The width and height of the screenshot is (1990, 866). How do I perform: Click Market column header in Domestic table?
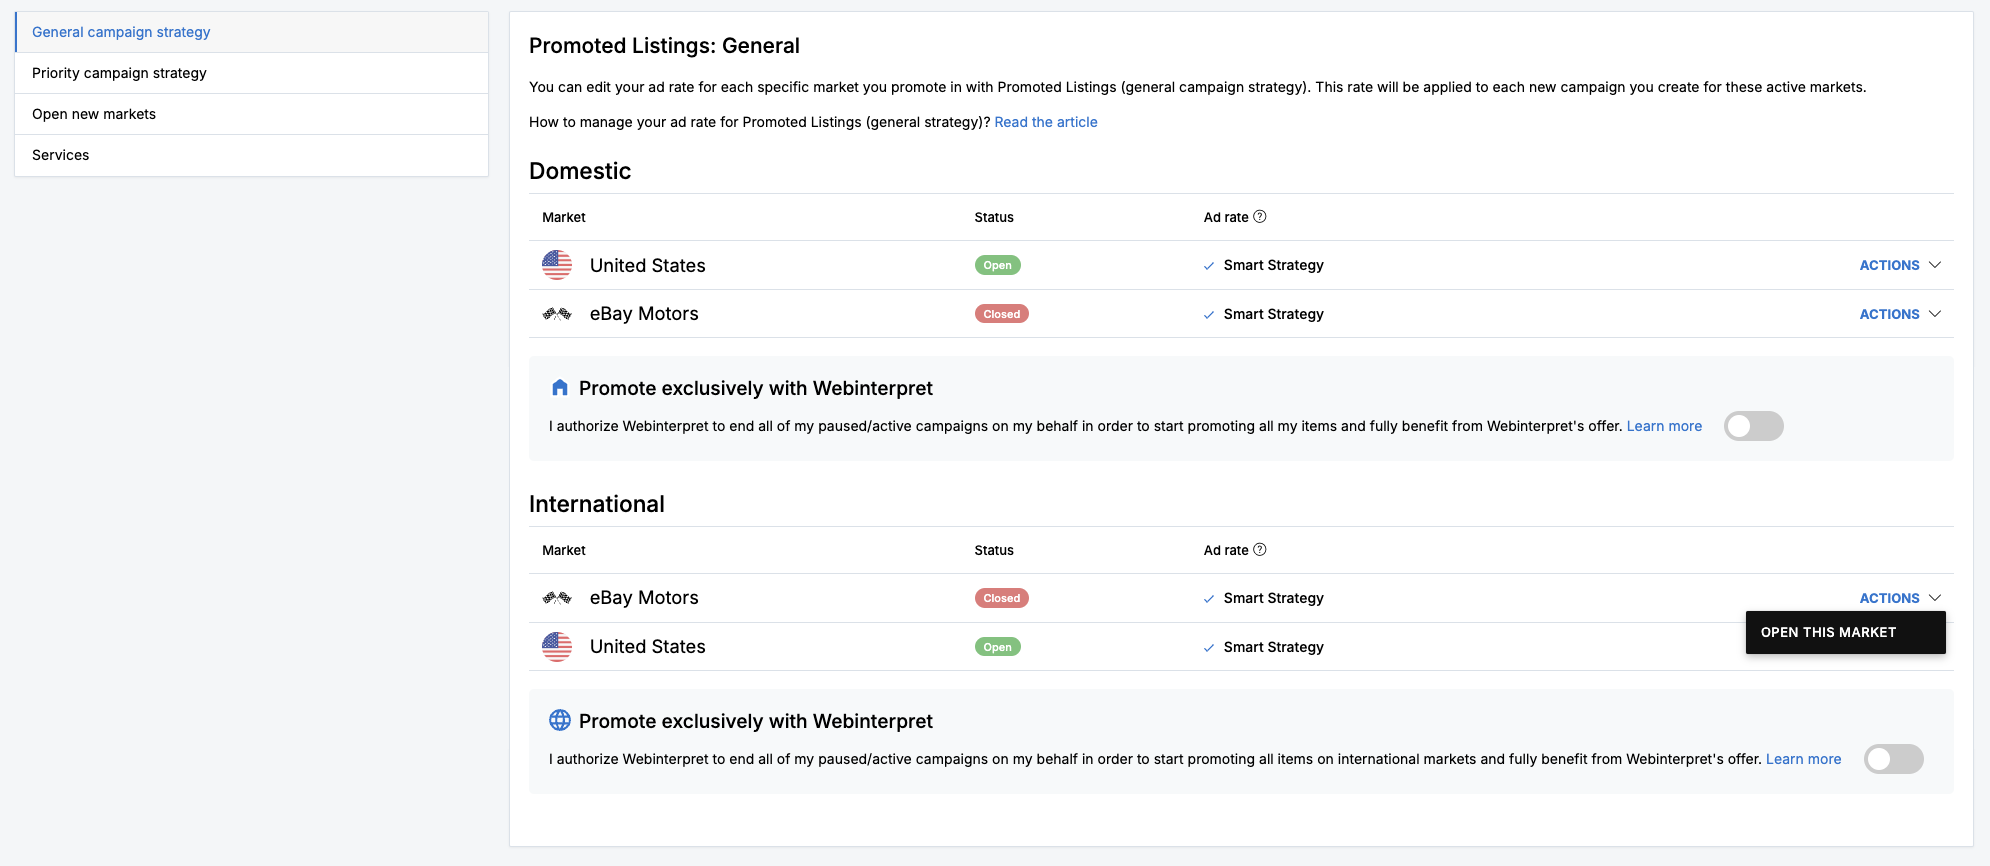pyautogui.click(x=564, y=217)
